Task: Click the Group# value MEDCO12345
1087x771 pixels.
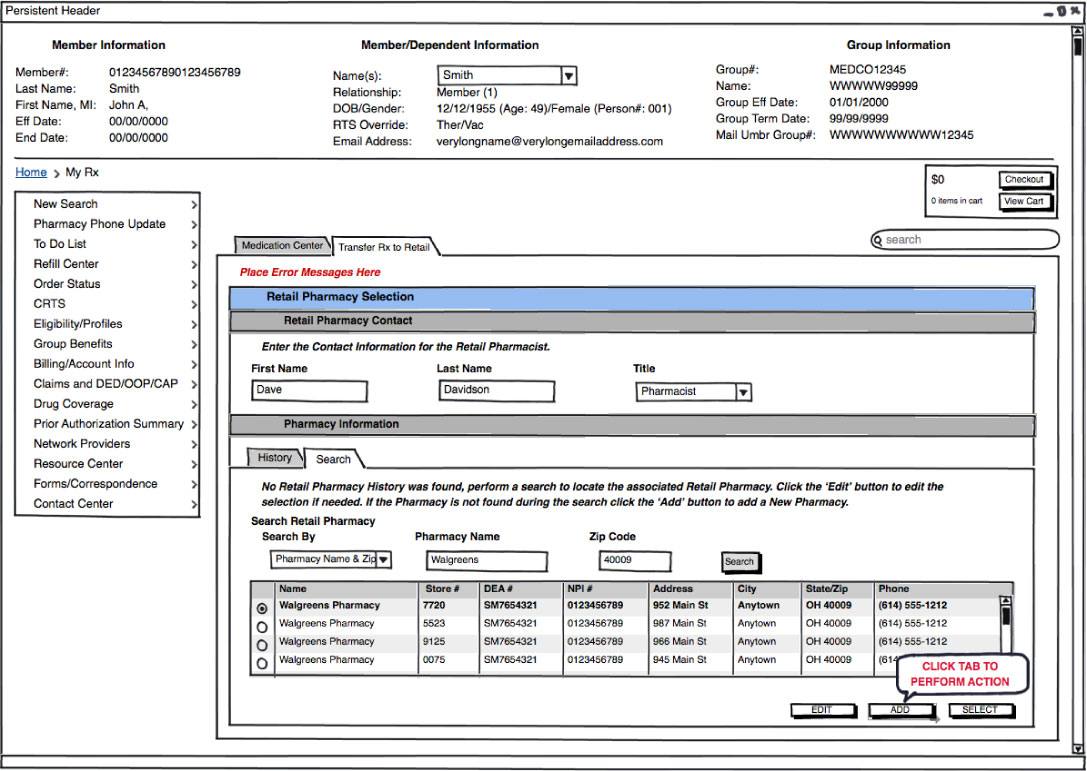Action: pos(868,69)
